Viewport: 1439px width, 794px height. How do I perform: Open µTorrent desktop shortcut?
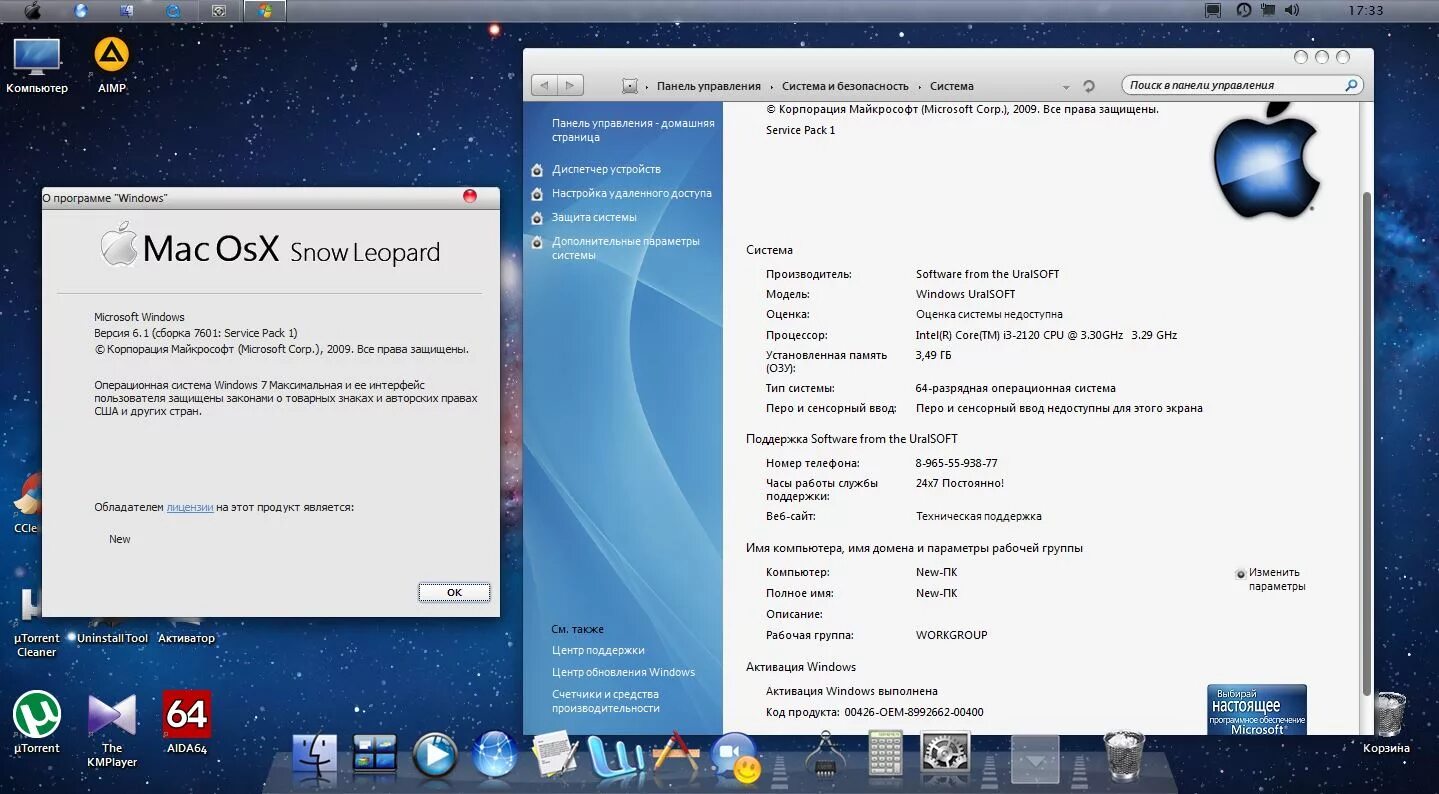(x=37, y=722)
